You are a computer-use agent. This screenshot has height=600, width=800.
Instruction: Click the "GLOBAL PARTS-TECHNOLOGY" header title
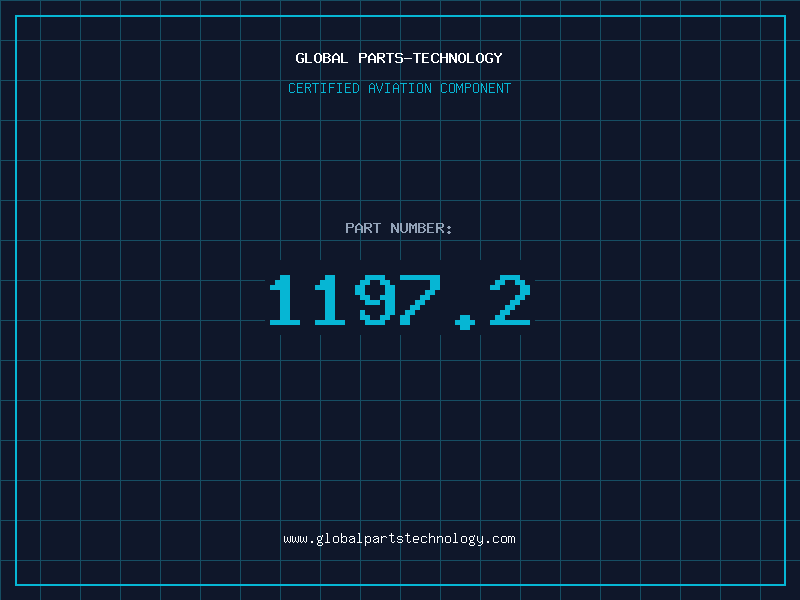click(399, 58)
